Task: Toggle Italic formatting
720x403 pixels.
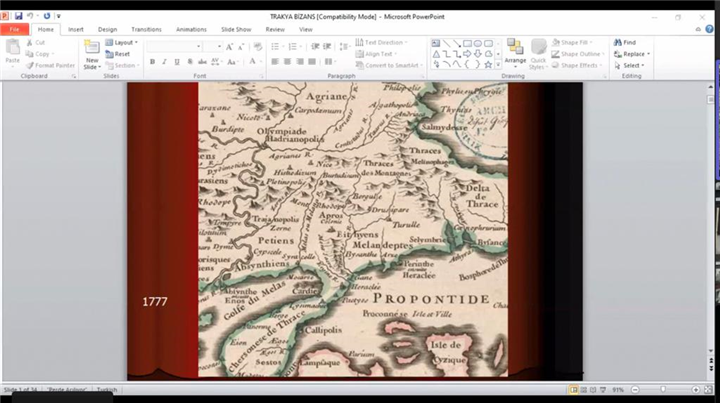Action: [164, 62]
